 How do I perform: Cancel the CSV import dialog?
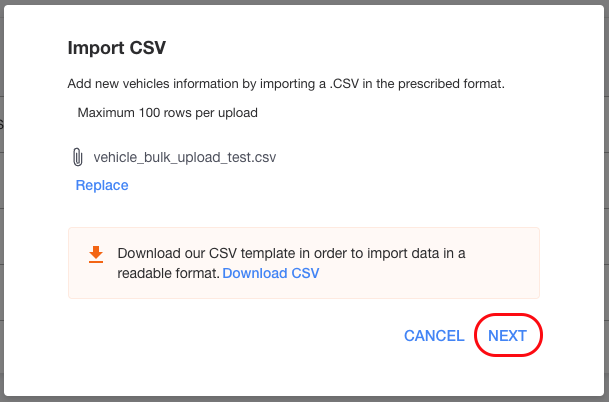pyautogui.click(x=434, y=336)
